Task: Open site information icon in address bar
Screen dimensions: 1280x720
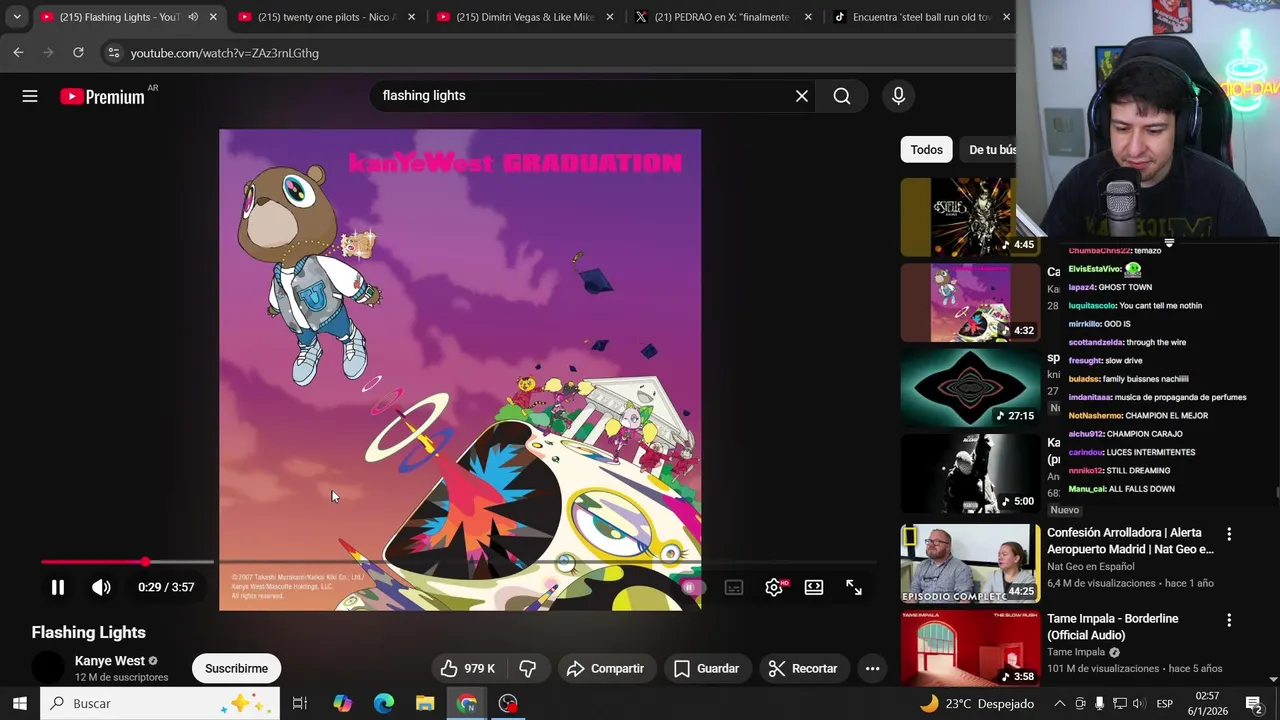Action: [113, 53]
